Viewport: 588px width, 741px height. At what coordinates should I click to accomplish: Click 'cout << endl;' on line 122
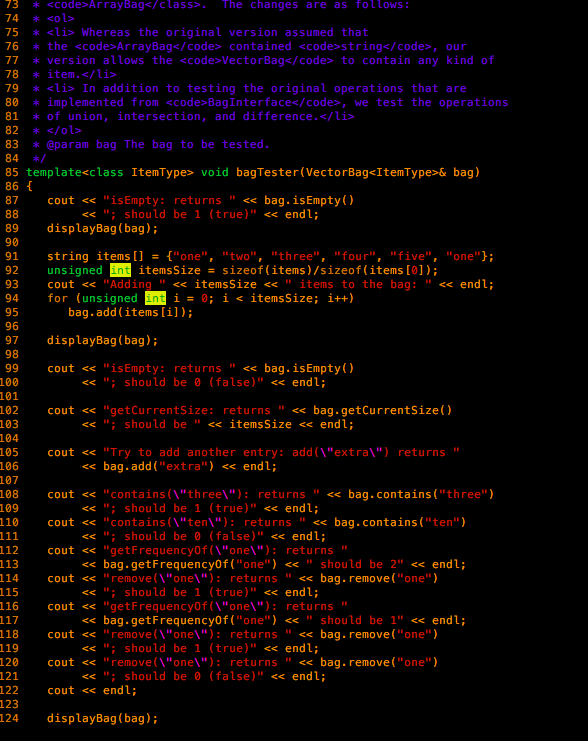coord(92,690)
